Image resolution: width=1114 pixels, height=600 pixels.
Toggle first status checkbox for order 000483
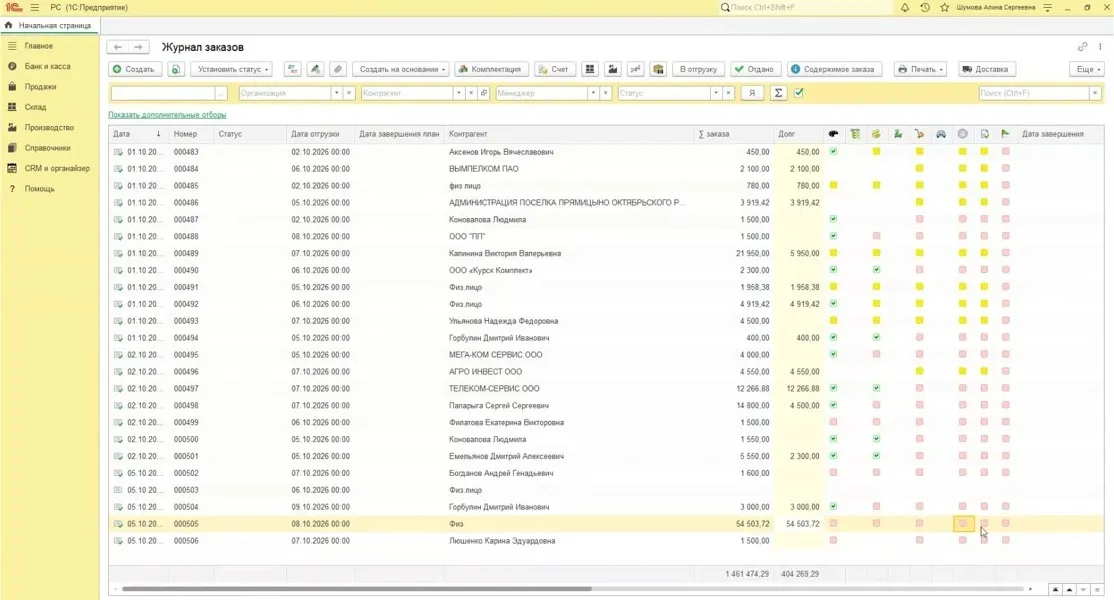pos(833,151)
